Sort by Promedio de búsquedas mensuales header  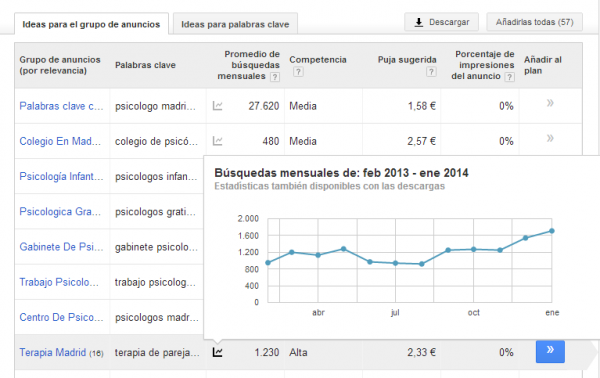tap(248, 65)
